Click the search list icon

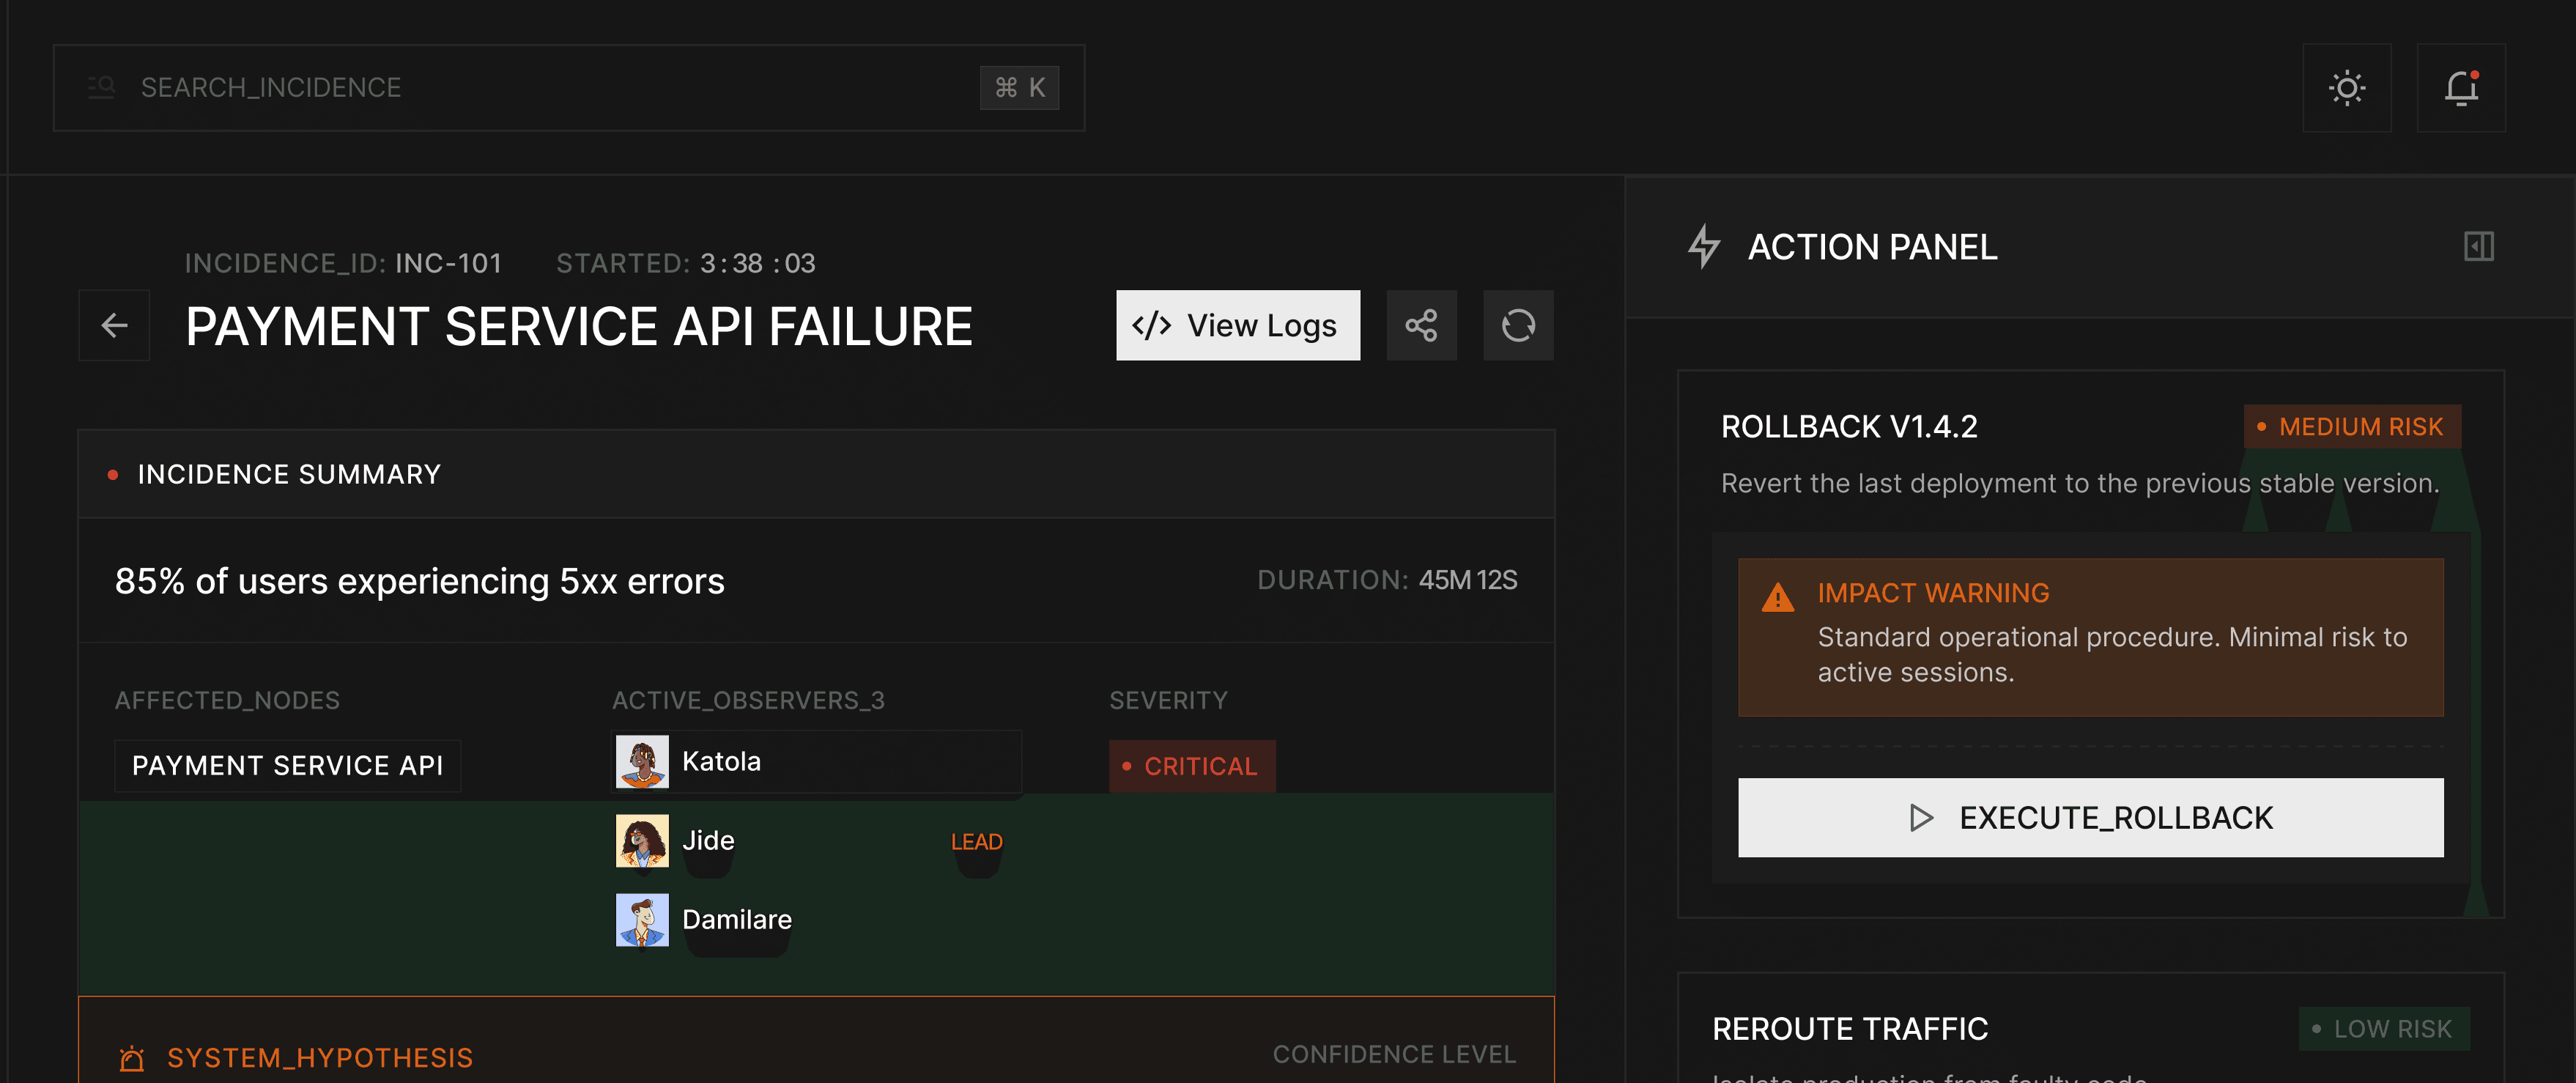101,88
